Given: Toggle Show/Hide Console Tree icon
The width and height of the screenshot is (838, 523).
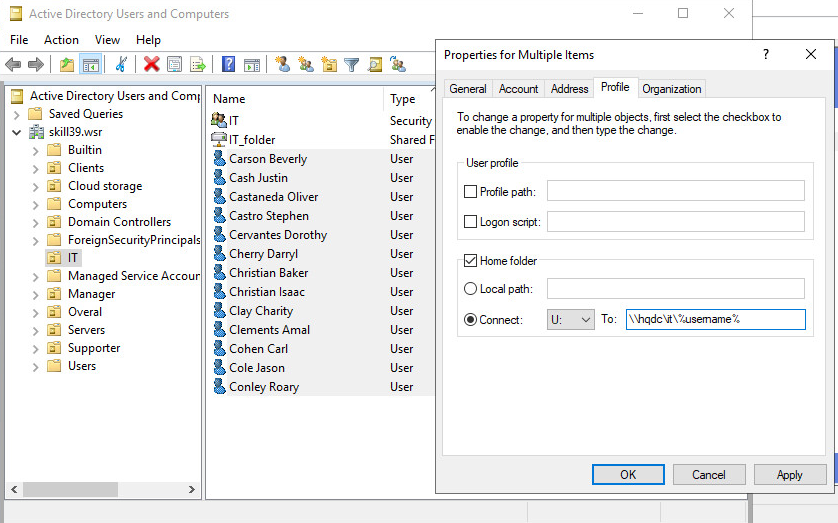Looking at the screenshot, I should pos(90,65).
